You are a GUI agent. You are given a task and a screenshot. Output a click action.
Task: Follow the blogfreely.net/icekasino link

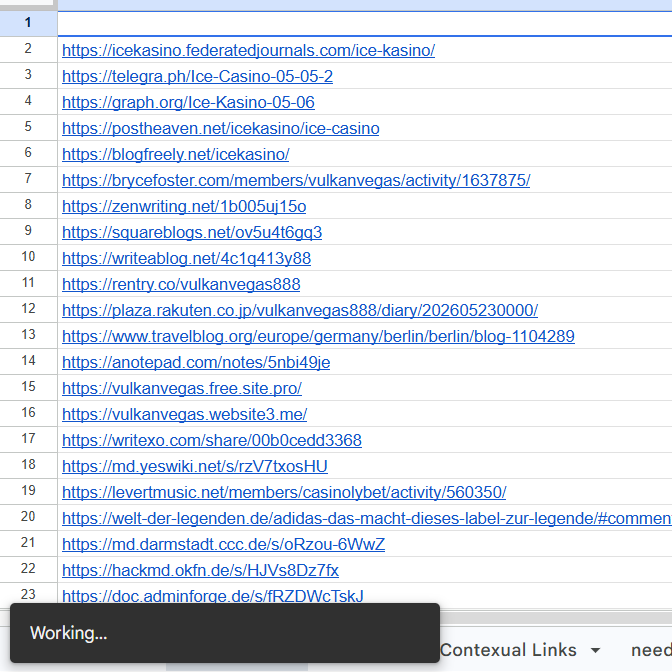coord(175,155)
